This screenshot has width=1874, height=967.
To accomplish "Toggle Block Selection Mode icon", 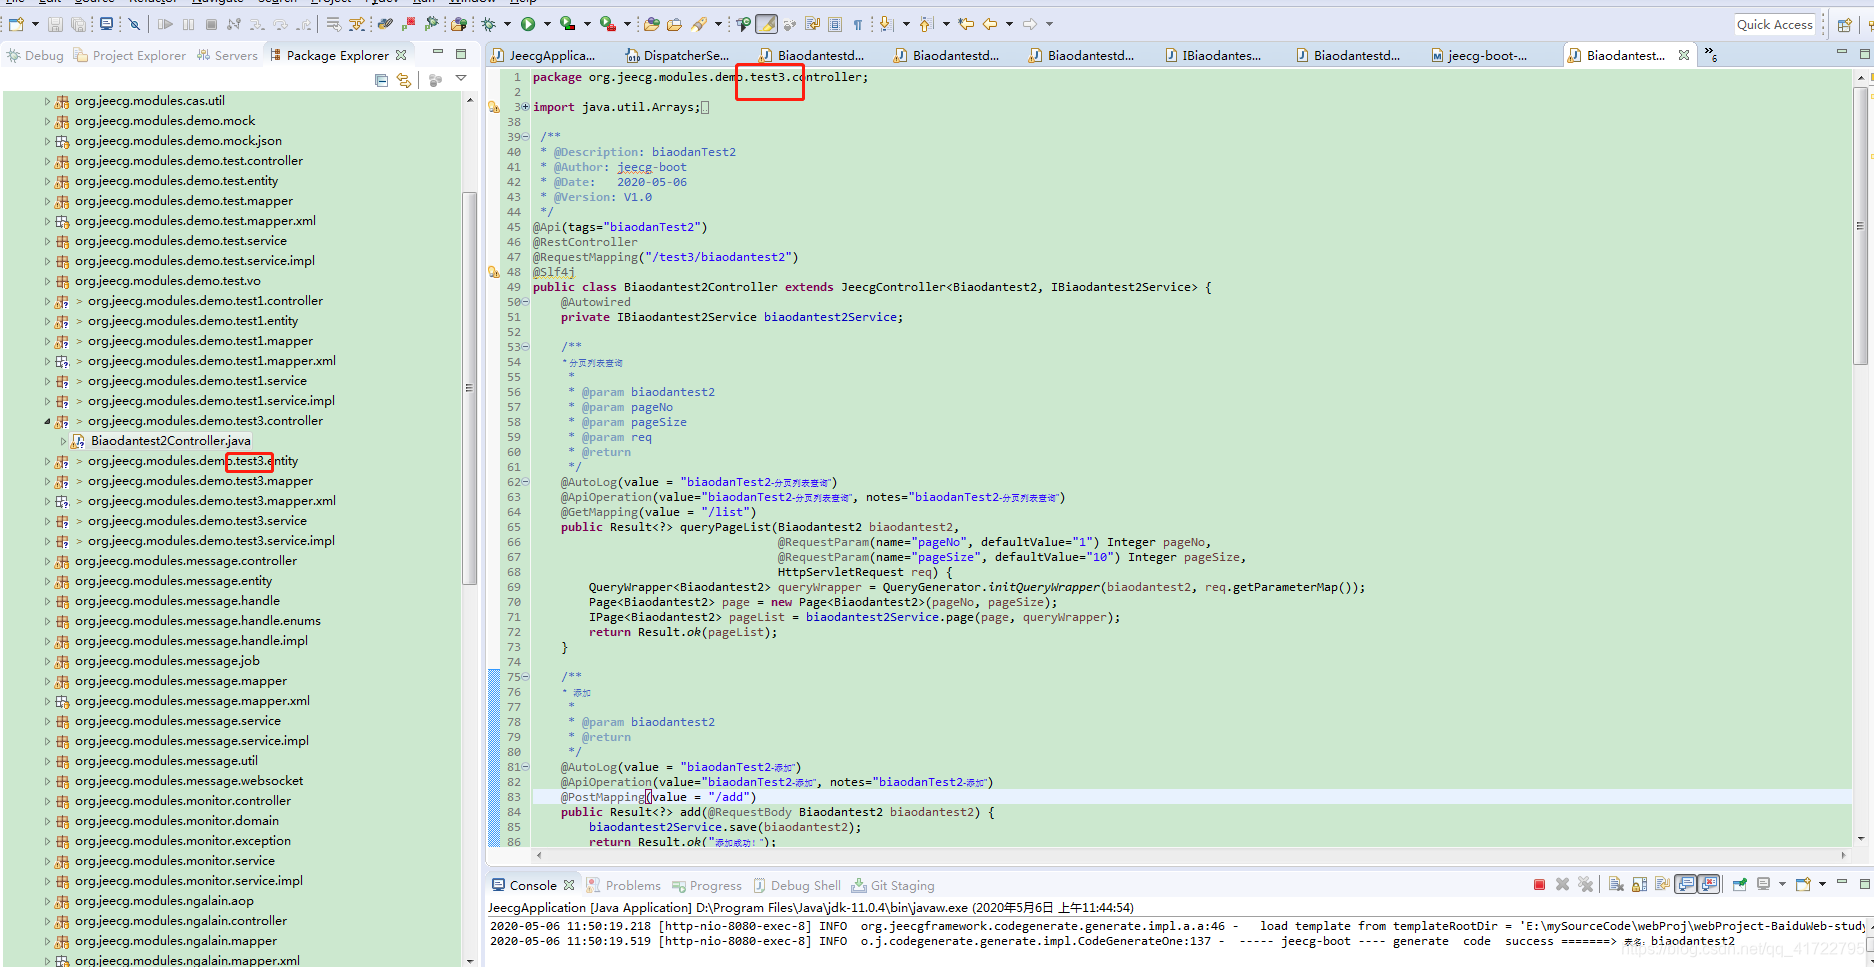I will click(835, 24).
